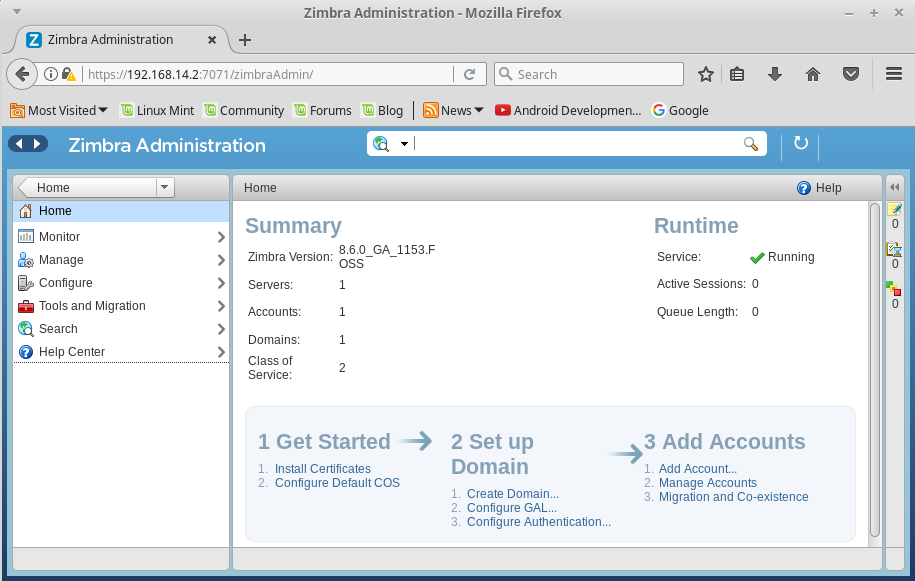Expand the Tools and Migration chevron

pyautogui.click(x=221, y=306)
